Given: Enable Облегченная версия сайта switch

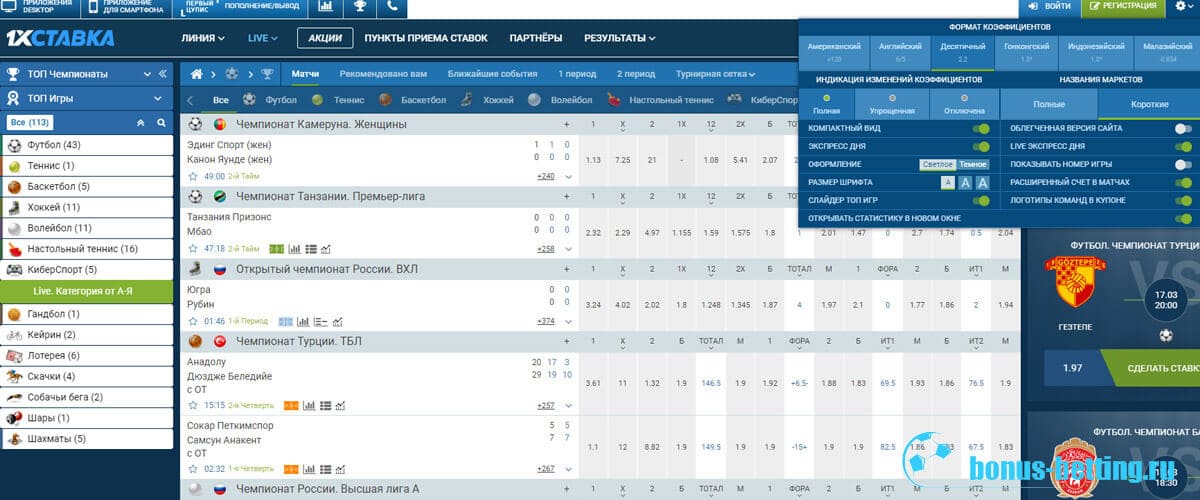Looking at the screenshot, I should pos(1184,128).
